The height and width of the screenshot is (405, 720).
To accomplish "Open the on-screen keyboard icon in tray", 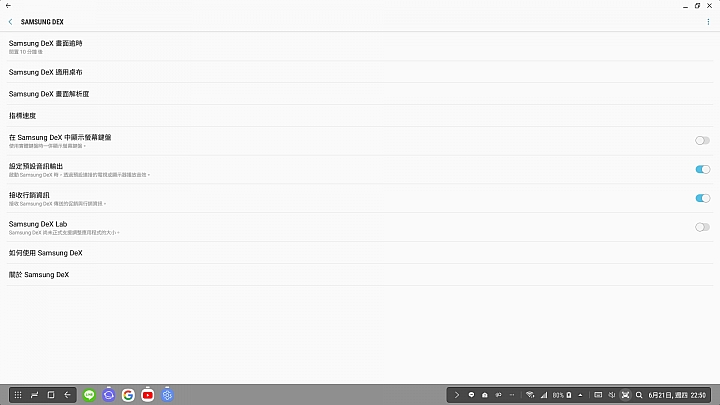I will pyautogui.click(x=598, y=395).
